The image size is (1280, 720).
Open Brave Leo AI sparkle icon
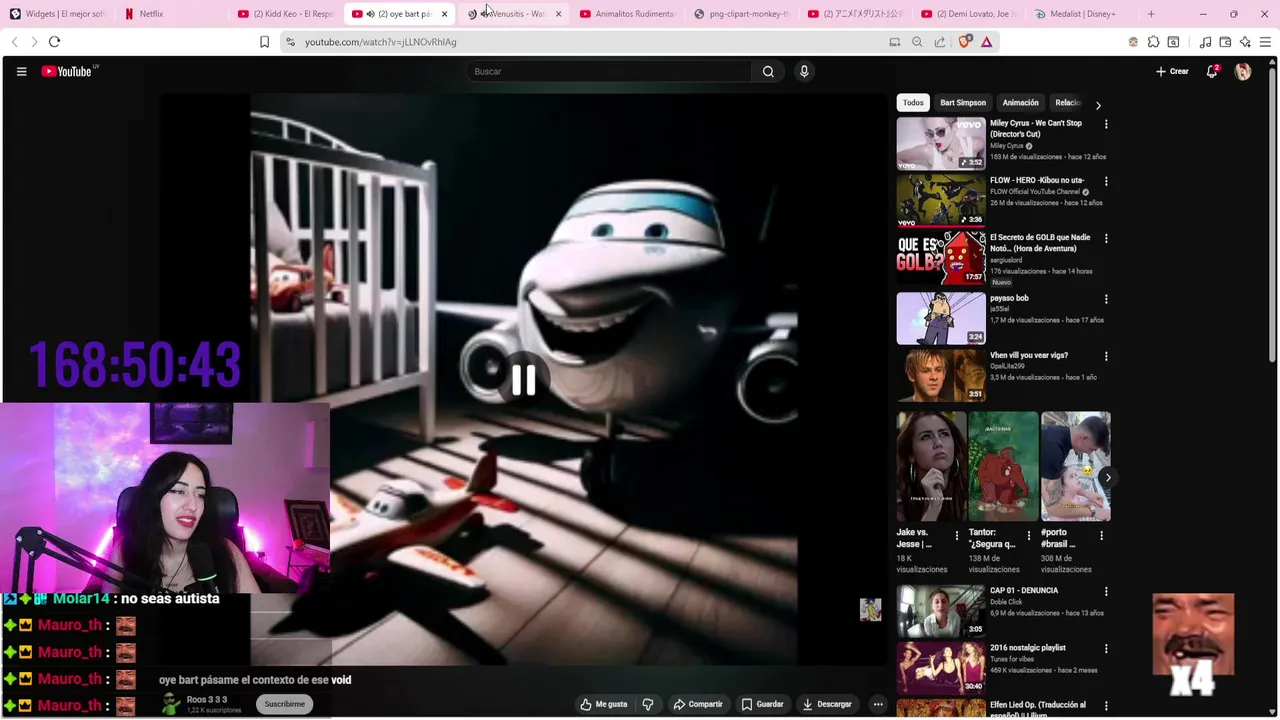[1245, 42]
